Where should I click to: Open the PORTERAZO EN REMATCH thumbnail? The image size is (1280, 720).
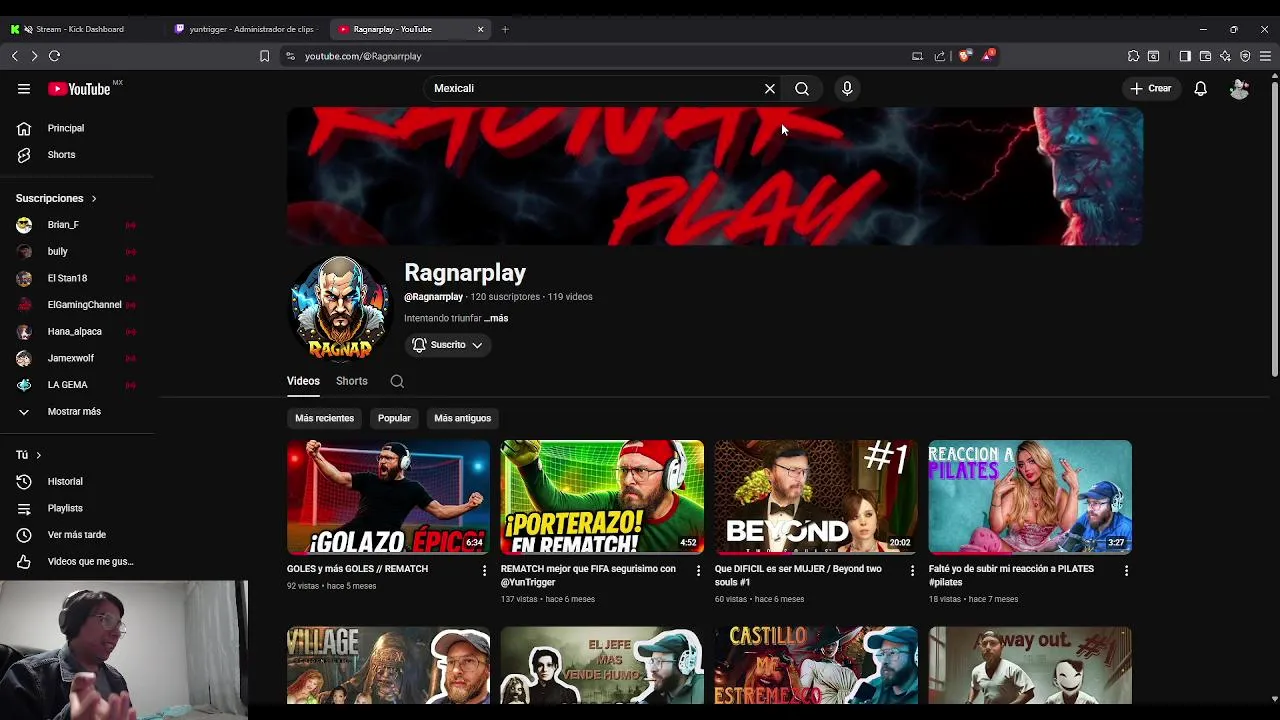click(602, 497)
